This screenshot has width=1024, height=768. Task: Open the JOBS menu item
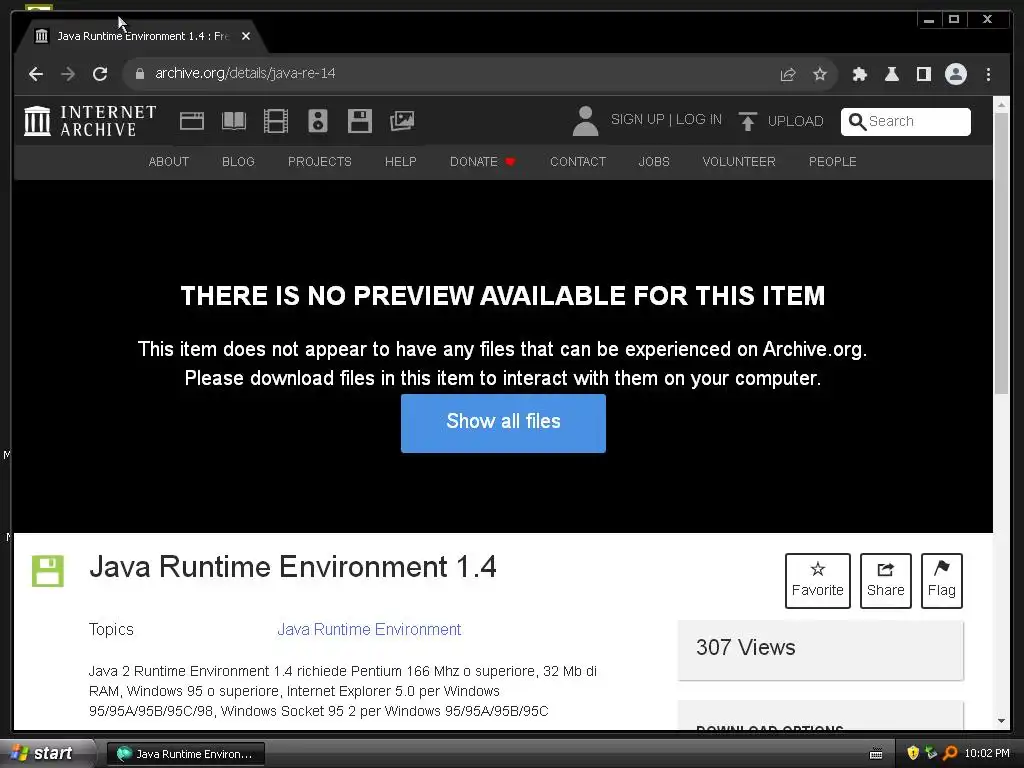pyautogui.click(x=654, y=162)
